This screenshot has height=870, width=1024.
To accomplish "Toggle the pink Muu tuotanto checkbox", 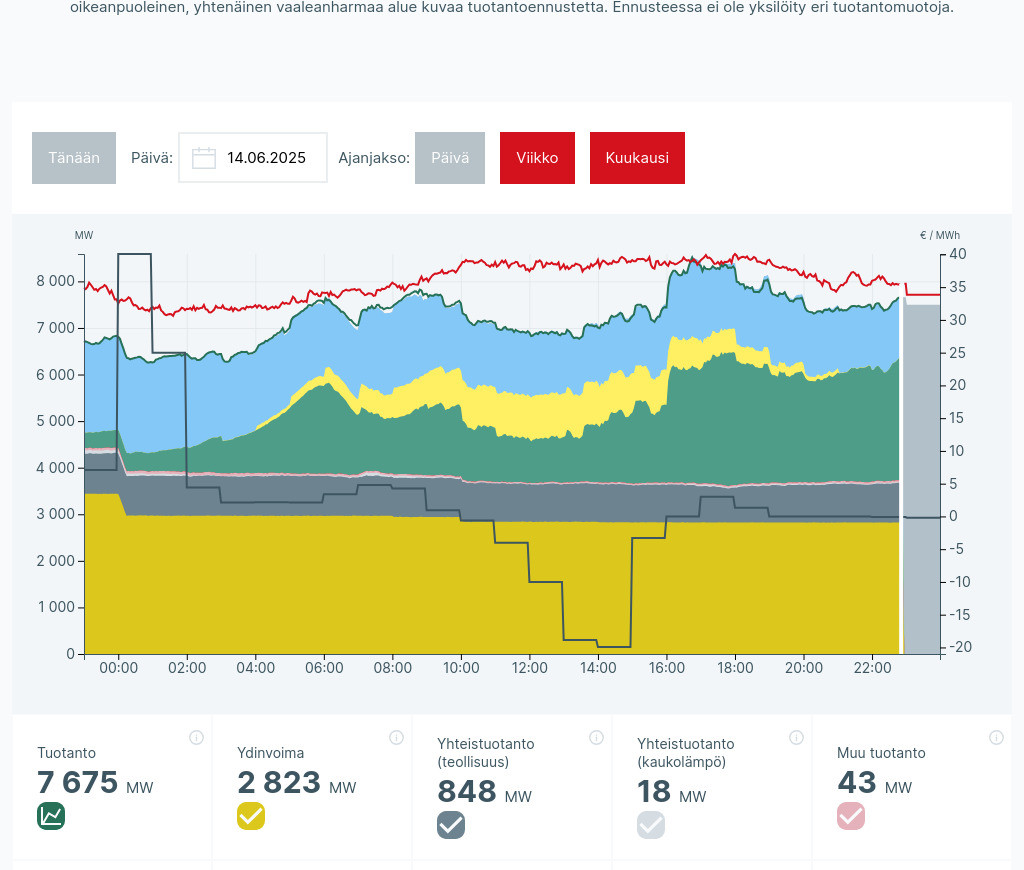I will point(851,816).
